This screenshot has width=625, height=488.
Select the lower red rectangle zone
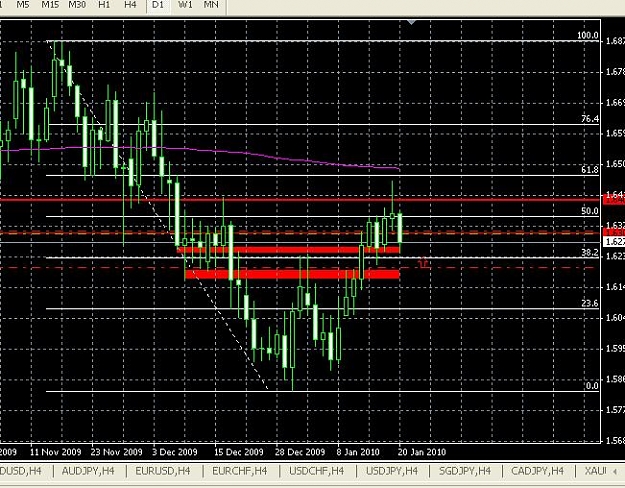pos(293,274)
